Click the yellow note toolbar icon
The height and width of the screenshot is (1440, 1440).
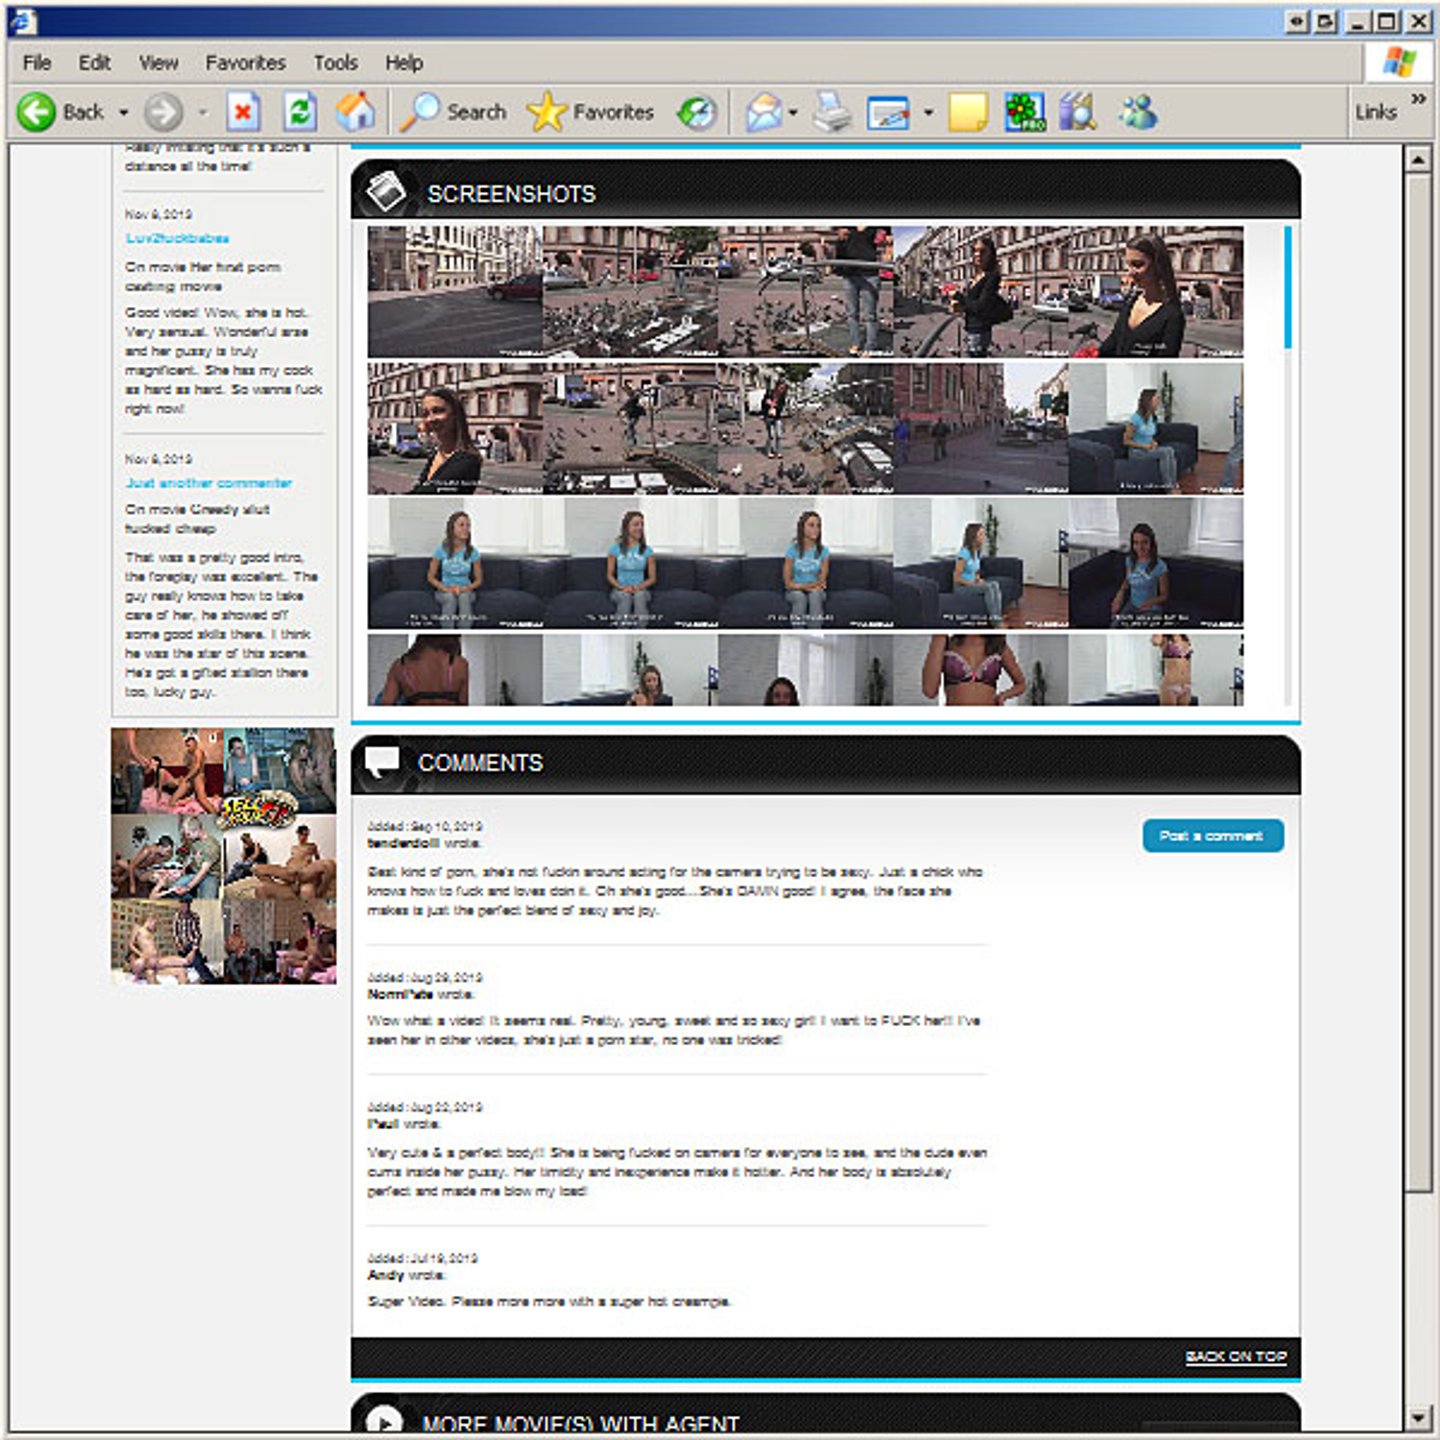pos(967,112)
